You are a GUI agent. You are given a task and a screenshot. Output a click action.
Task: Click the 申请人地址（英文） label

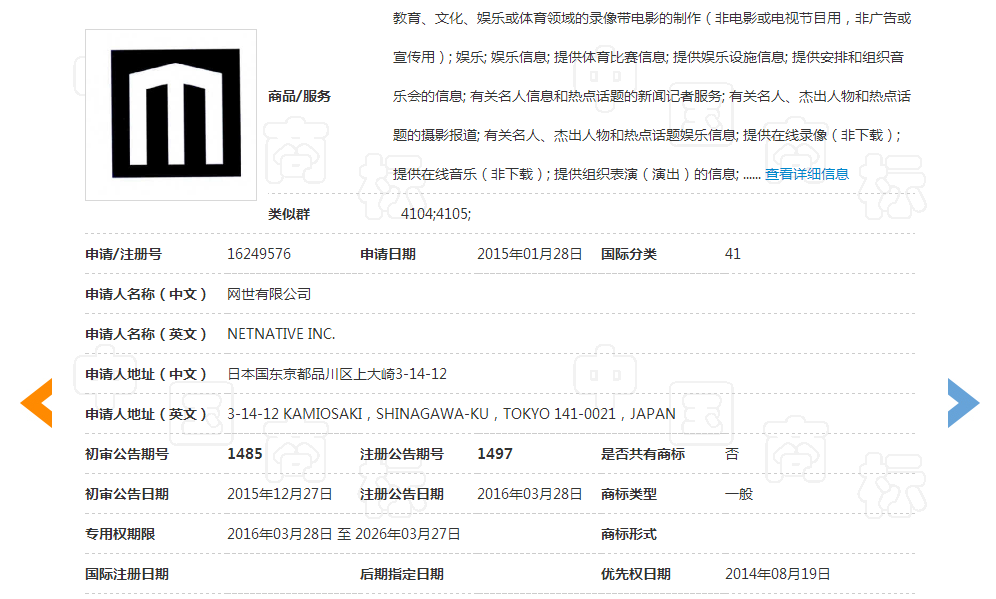(x=146, y=414)
